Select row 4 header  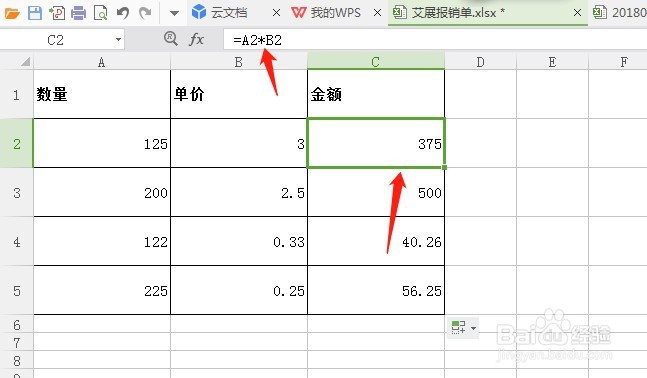(x=17, y=241)
